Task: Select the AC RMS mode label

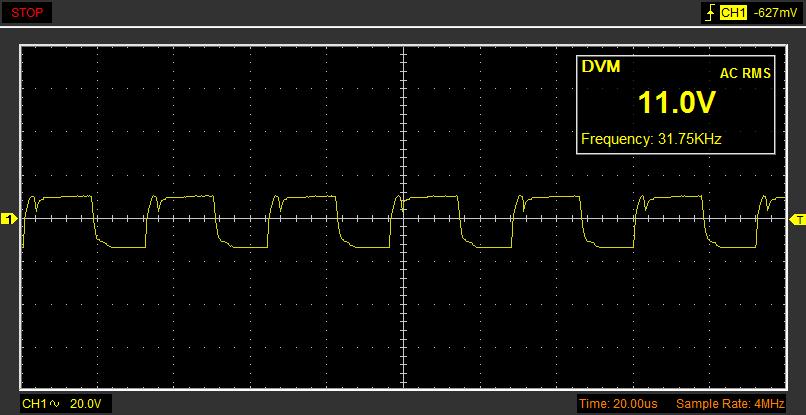Action: click(x=744, y=73)
